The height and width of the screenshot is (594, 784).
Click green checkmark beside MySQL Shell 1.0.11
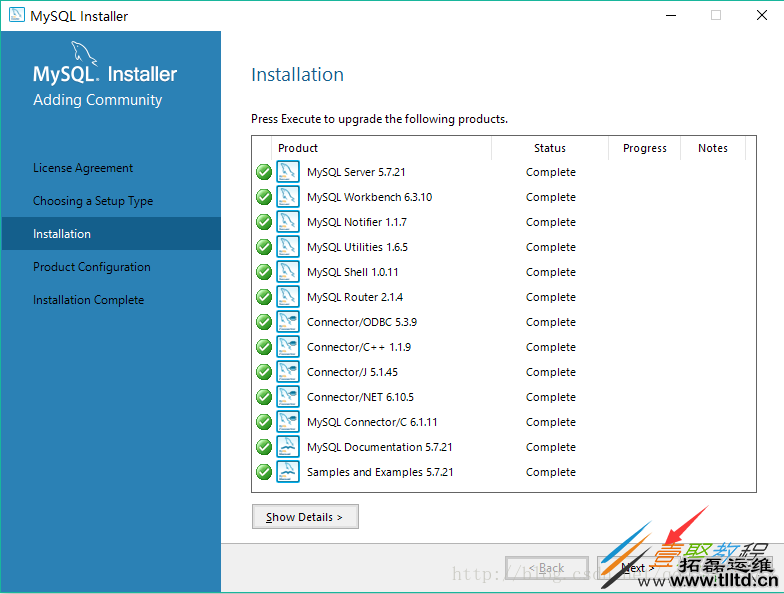click(264, 272)
